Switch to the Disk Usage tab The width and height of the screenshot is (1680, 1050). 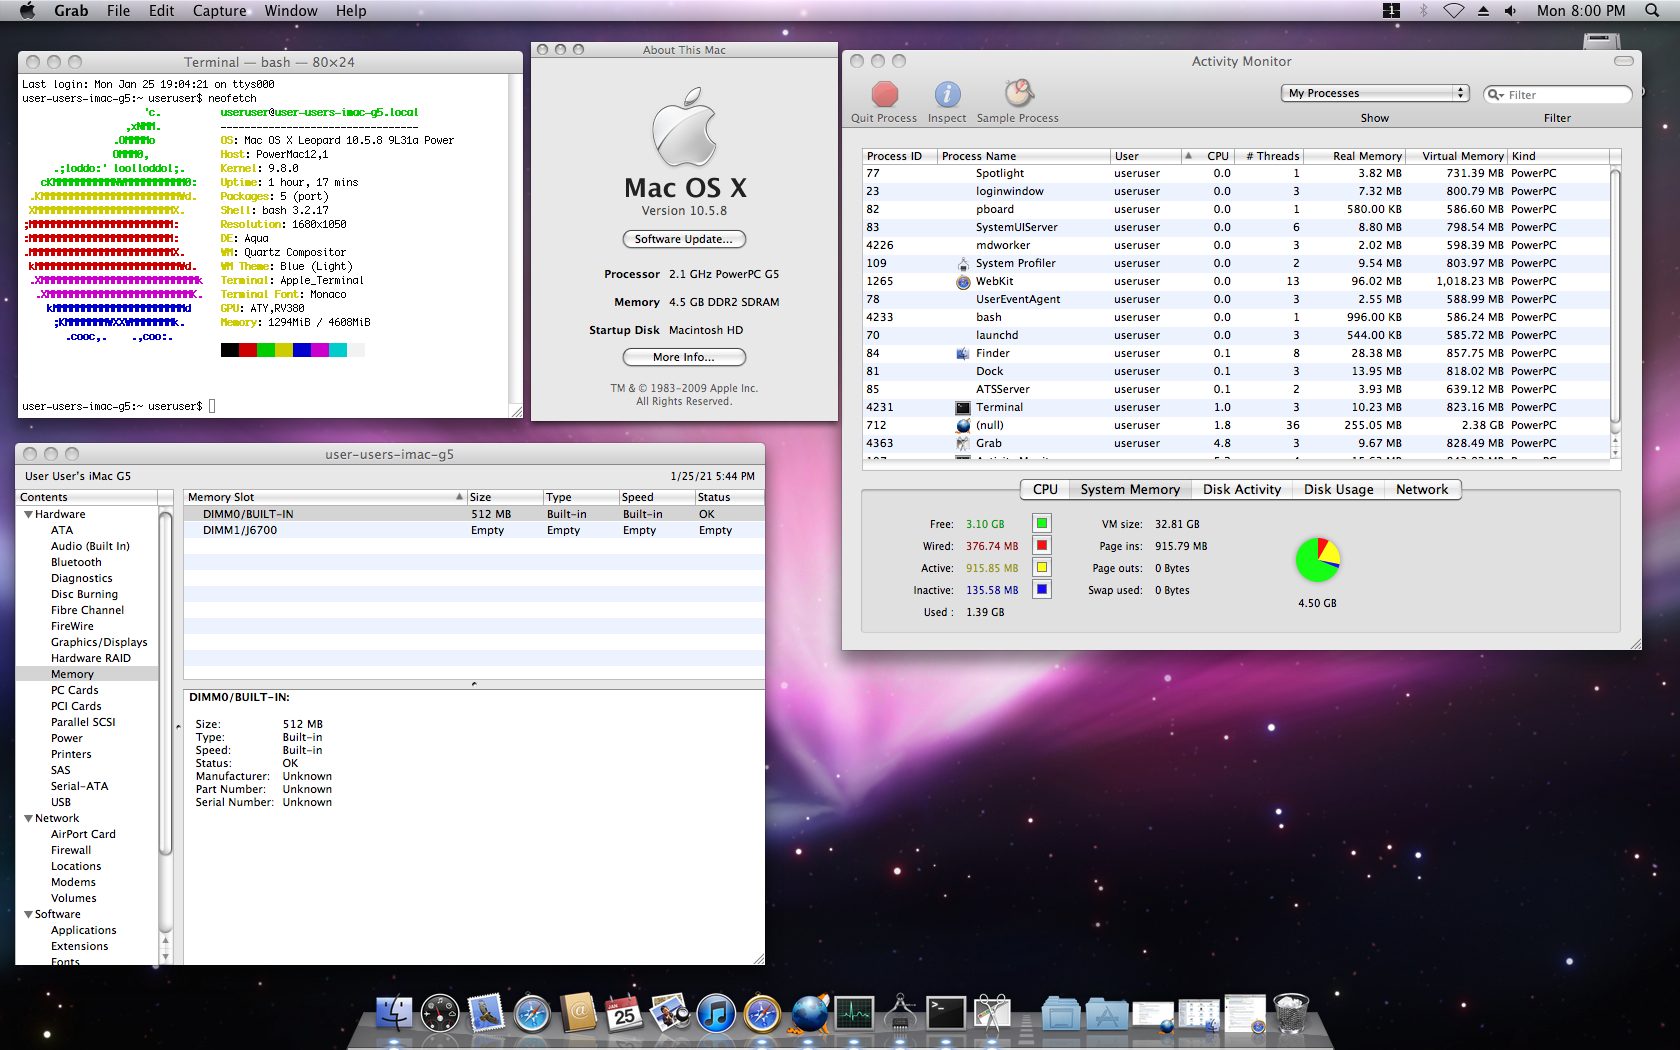click(1338, 489)
